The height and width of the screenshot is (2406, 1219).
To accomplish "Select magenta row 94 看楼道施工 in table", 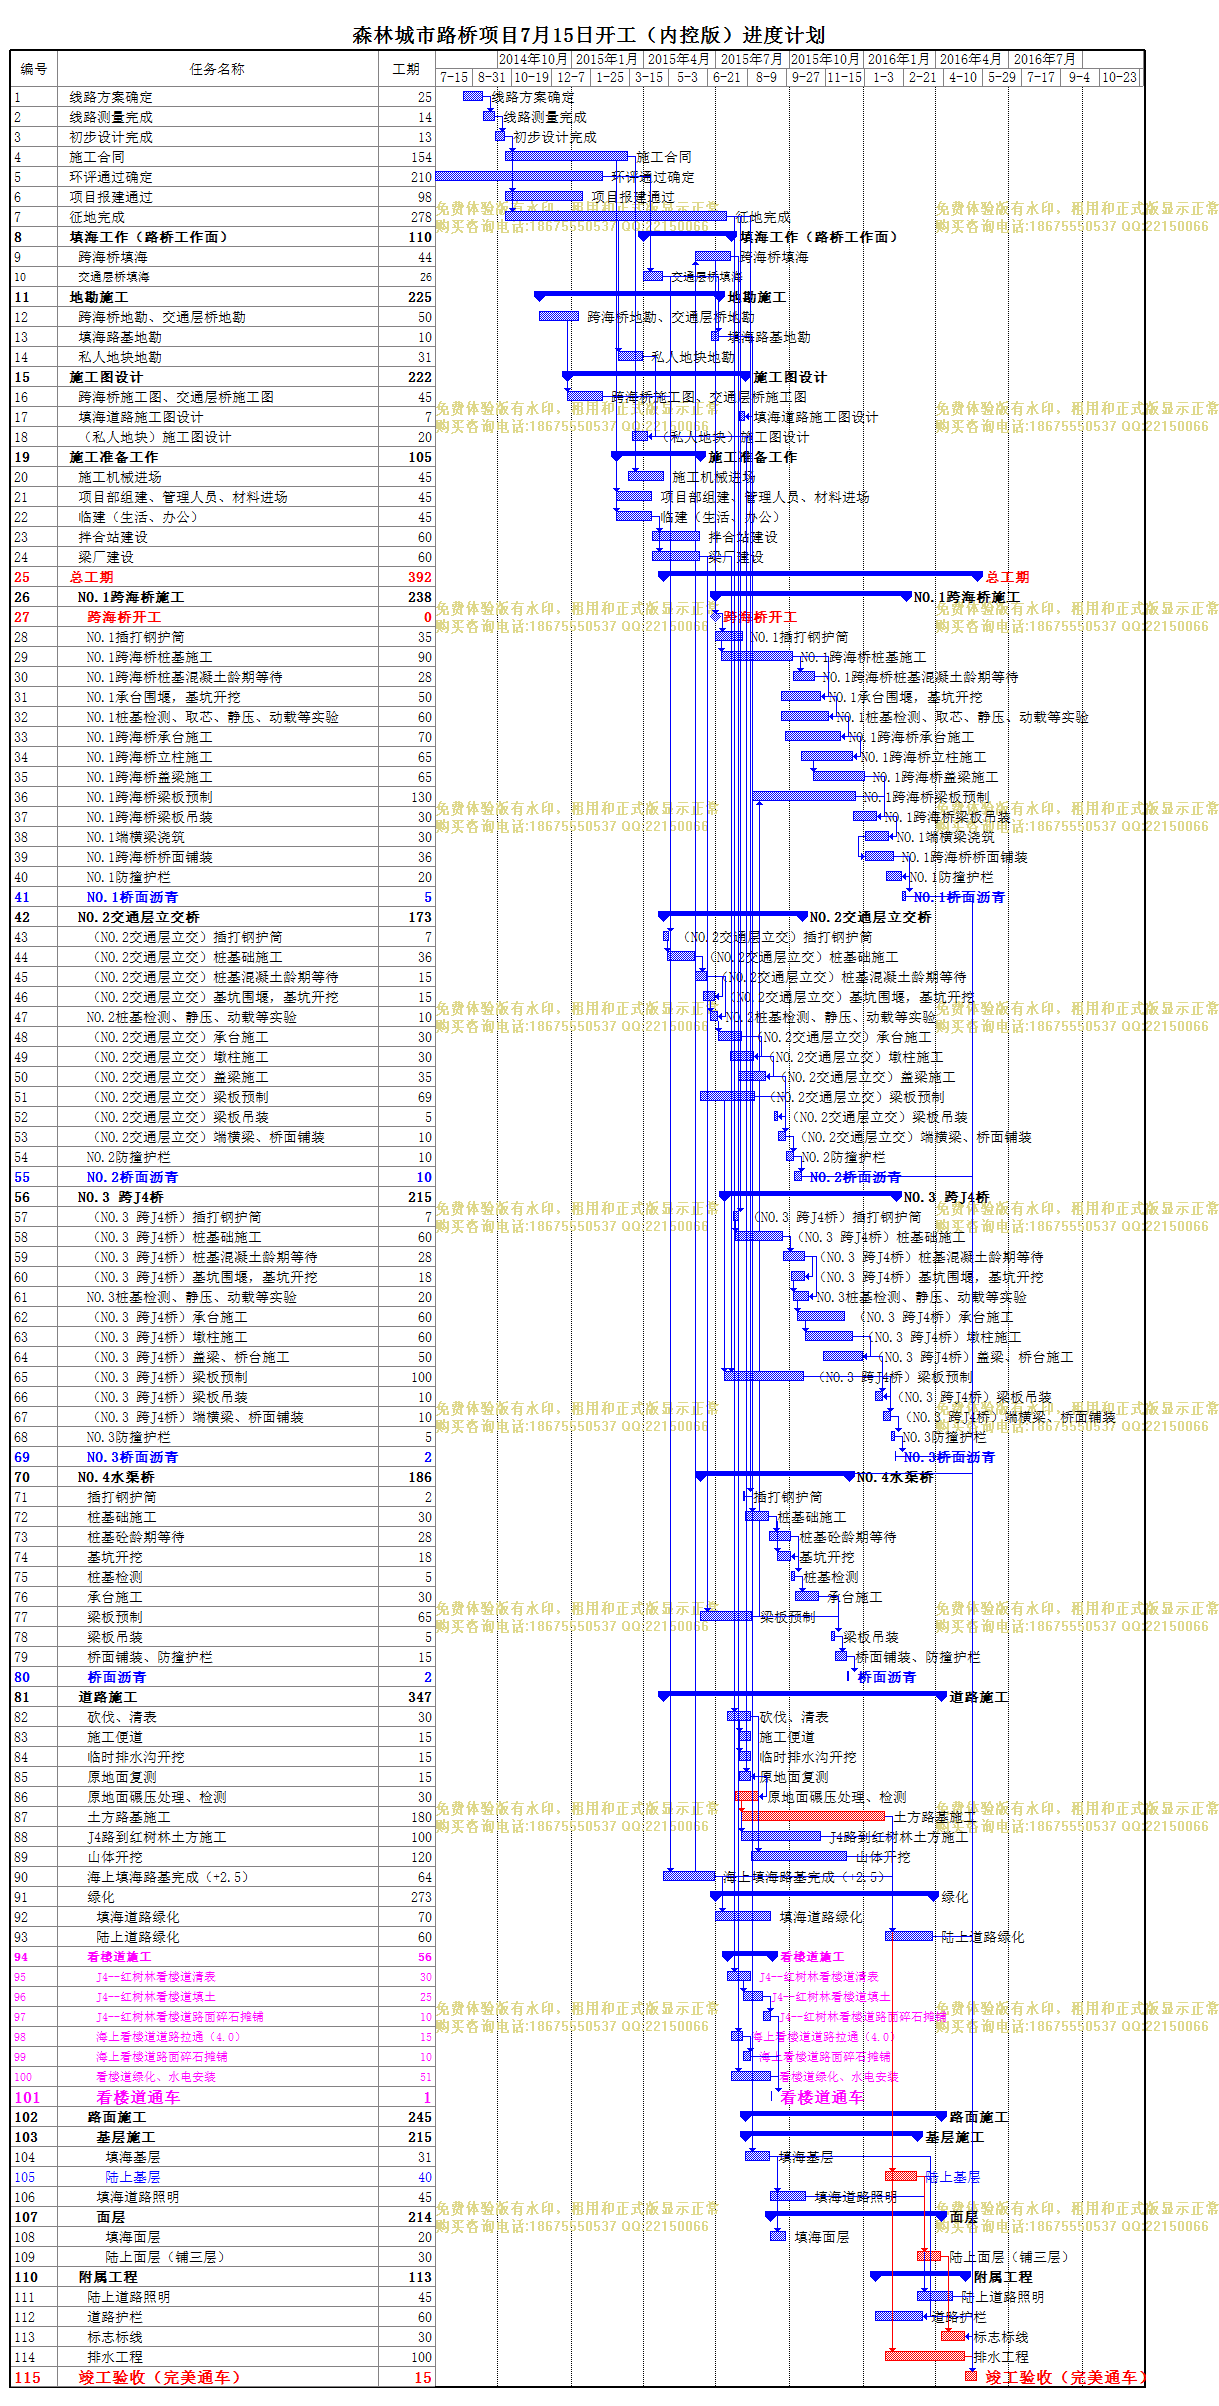I will pyautogui.click(x=222, y=1957).
